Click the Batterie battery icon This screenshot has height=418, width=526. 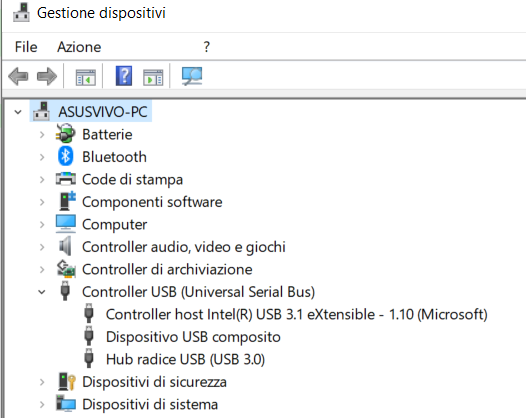click(65, 134)
